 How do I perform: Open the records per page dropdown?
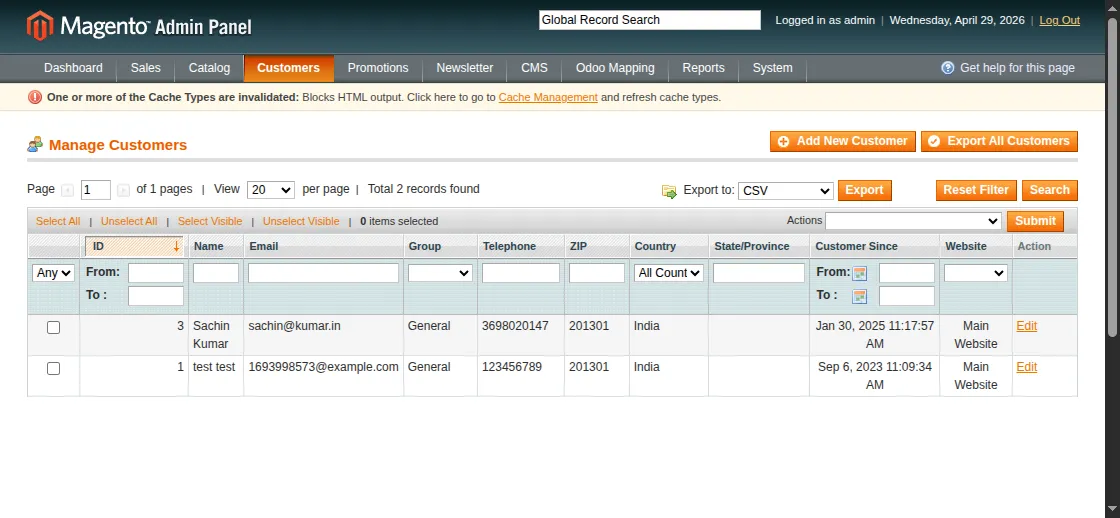(271, 190)
